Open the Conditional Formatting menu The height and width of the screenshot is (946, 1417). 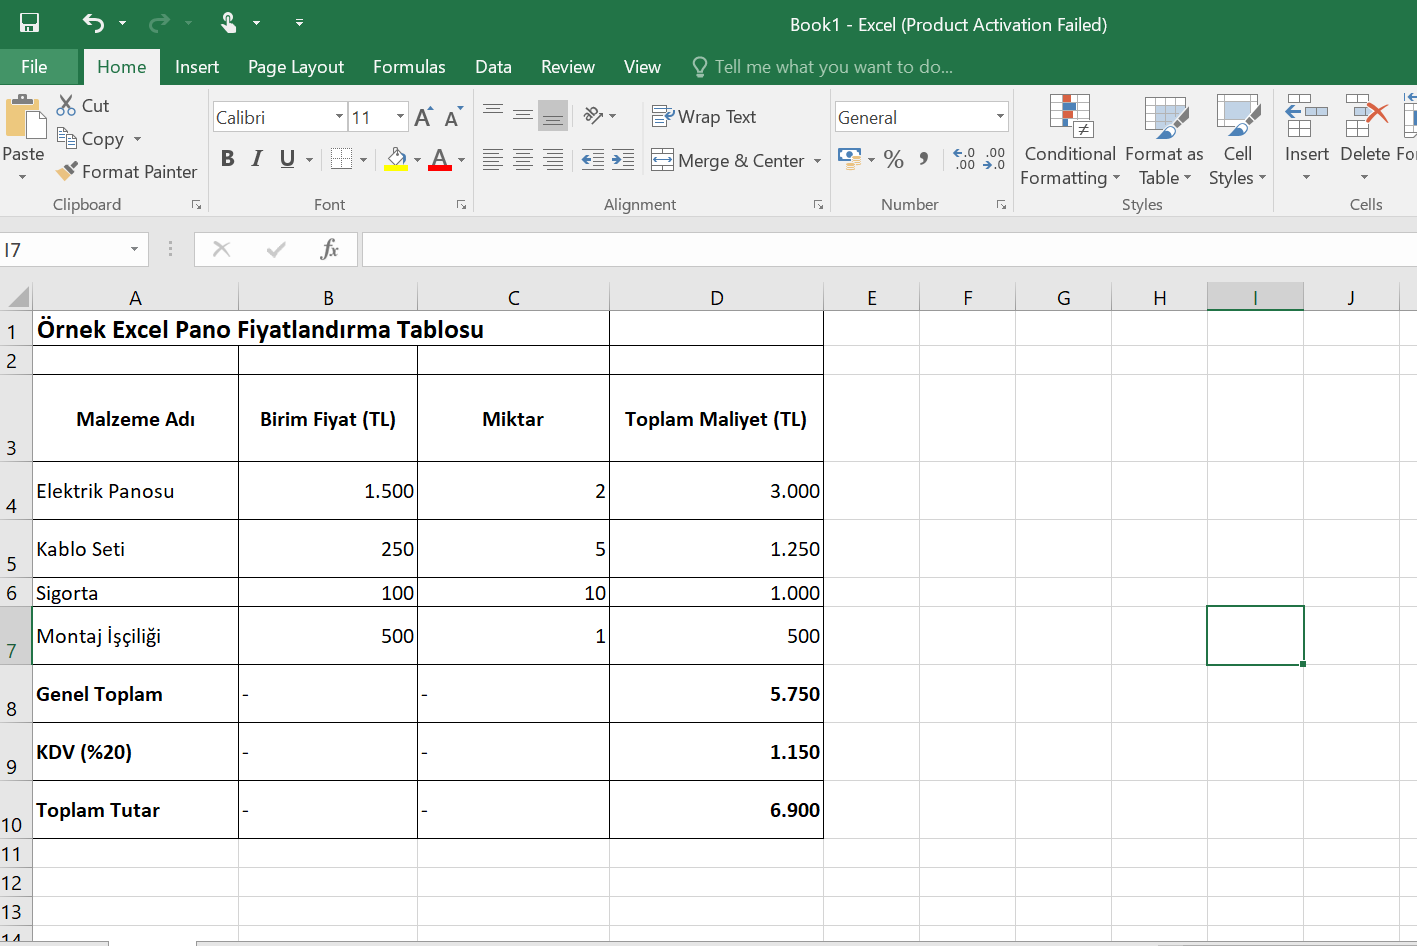1070,140
